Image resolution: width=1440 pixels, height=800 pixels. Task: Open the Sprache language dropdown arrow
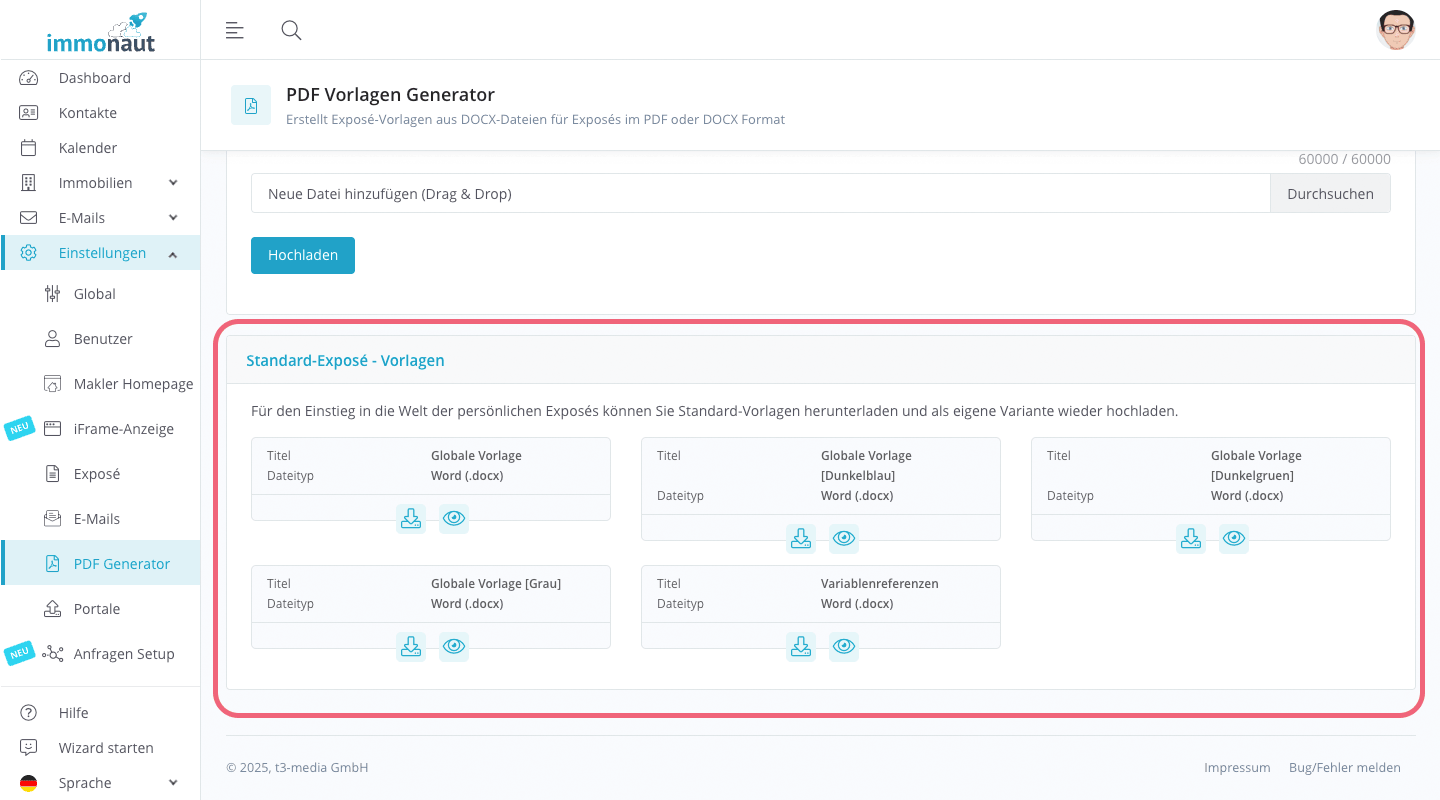173,783
